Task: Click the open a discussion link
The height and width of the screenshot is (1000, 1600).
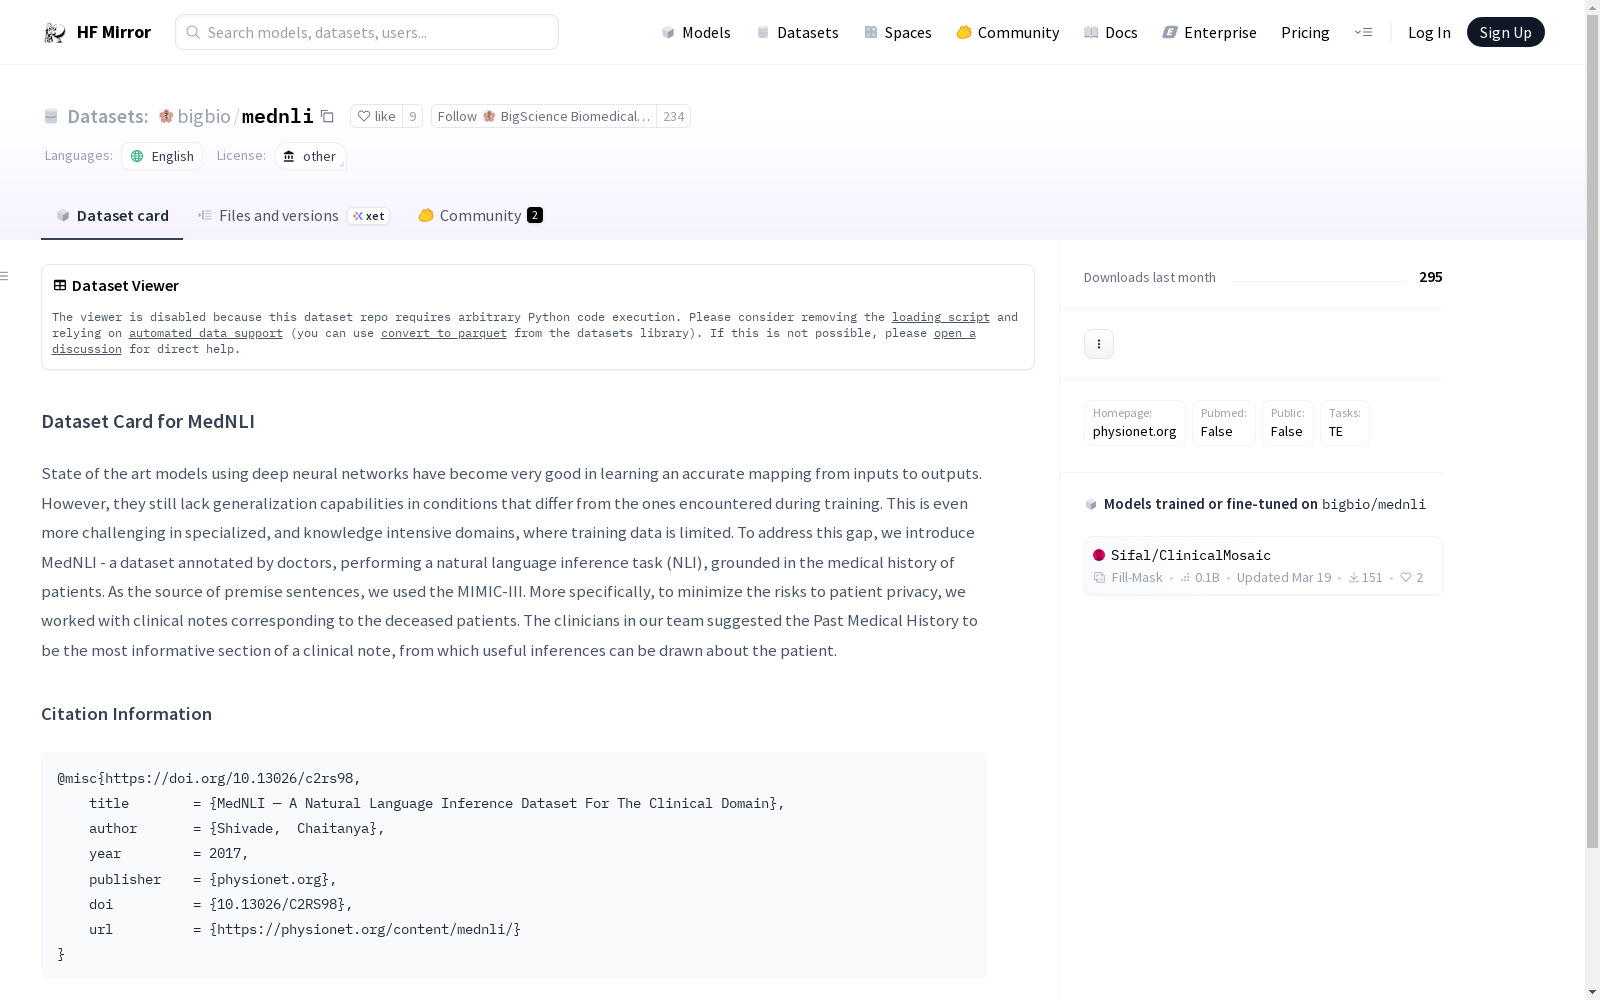Action: [x=955, y=333]
